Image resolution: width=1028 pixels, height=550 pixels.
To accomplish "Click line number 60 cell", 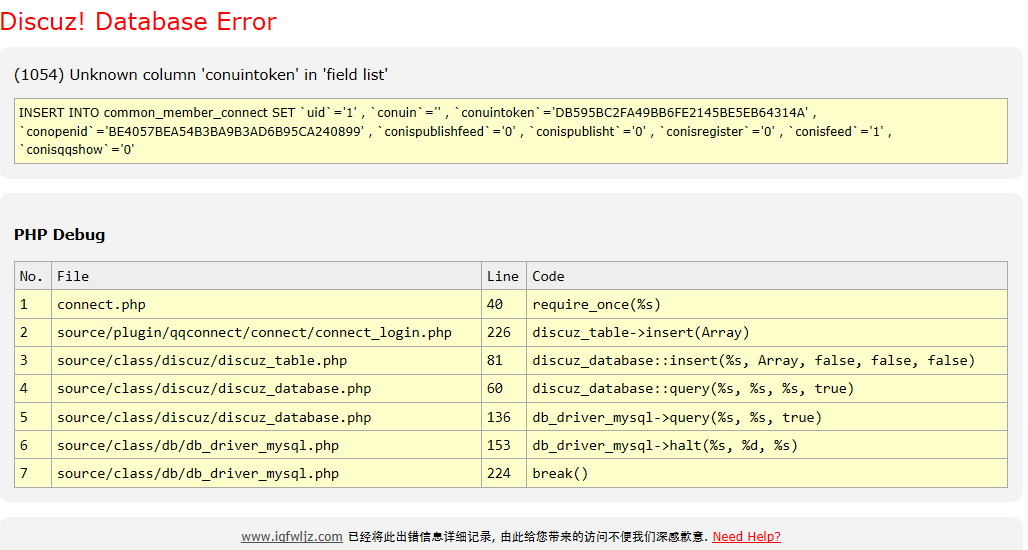I will point(504,389).
